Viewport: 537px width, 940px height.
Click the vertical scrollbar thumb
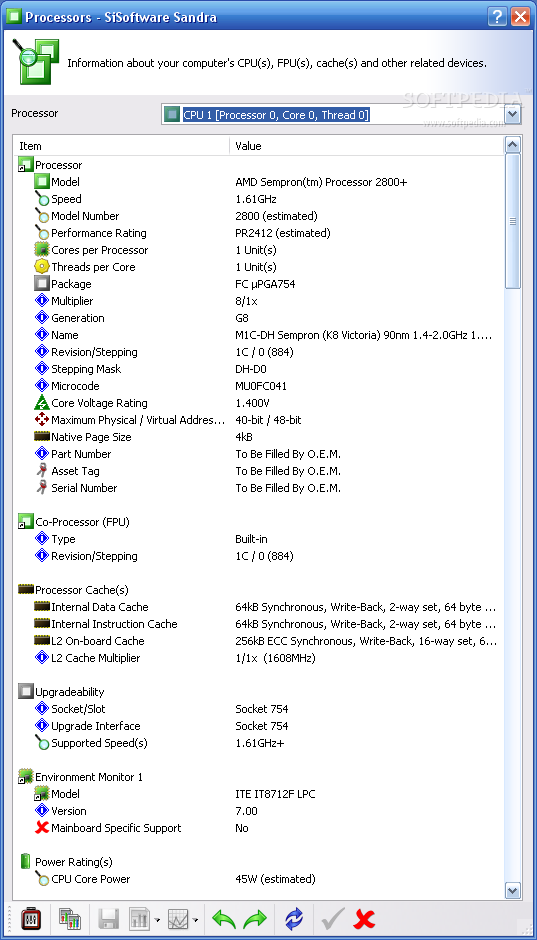click(512, 221)
